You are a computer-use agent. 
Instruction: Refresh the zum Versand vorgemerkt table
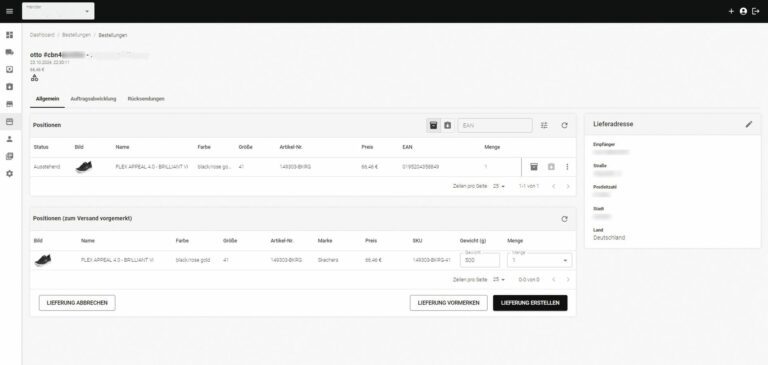tap(564, 219)
